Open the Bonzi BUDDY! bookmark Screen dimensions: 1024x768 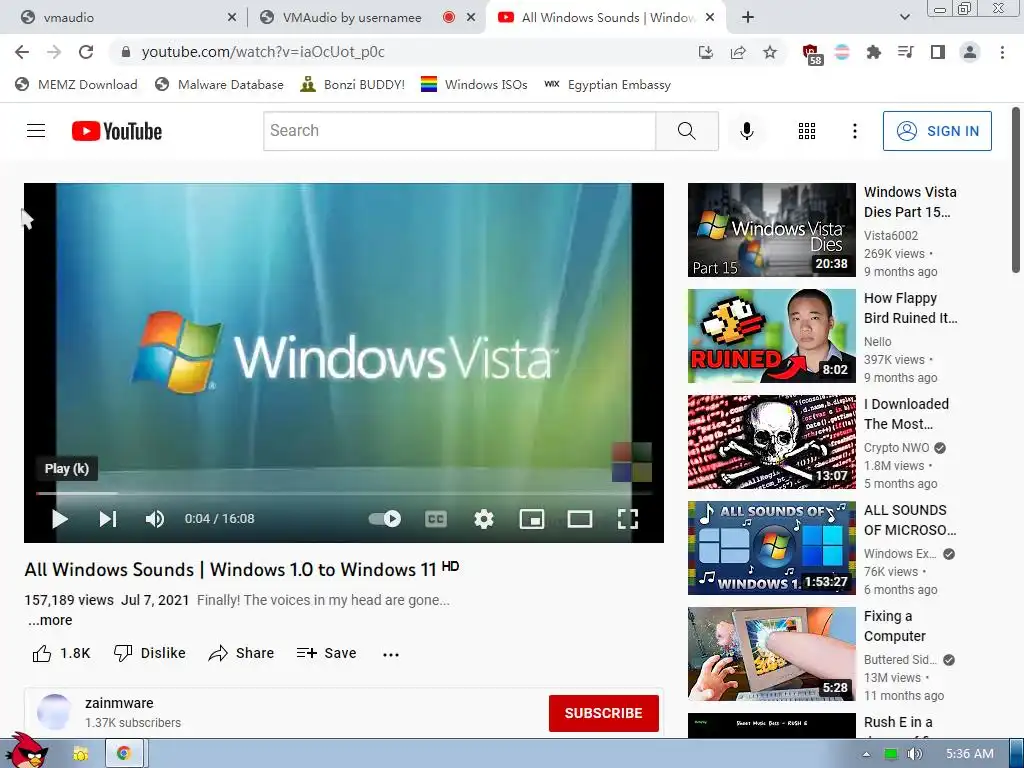click(353, 85)
